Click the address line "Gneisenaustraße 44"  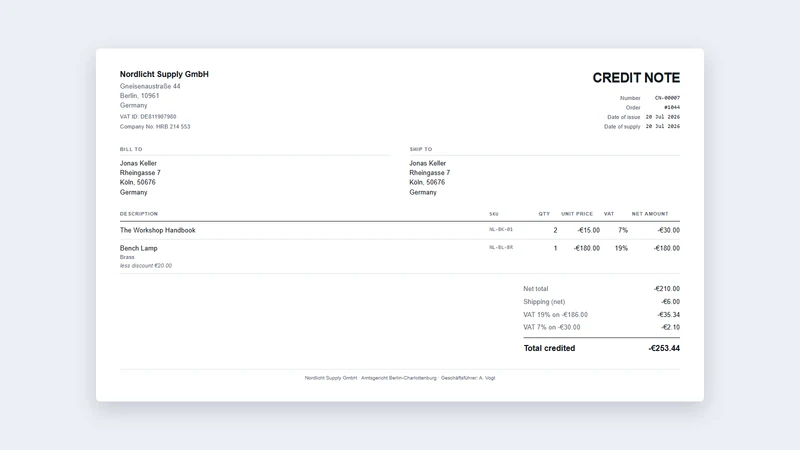[x=150, y=86]
